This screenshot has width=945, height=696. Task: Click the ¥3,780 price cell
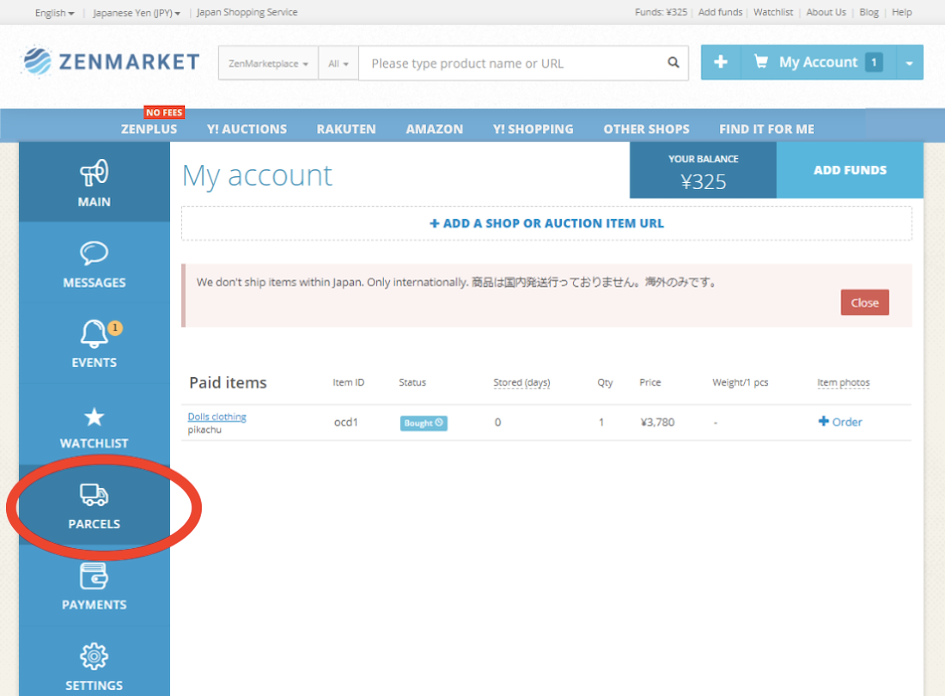click(657, 422)
